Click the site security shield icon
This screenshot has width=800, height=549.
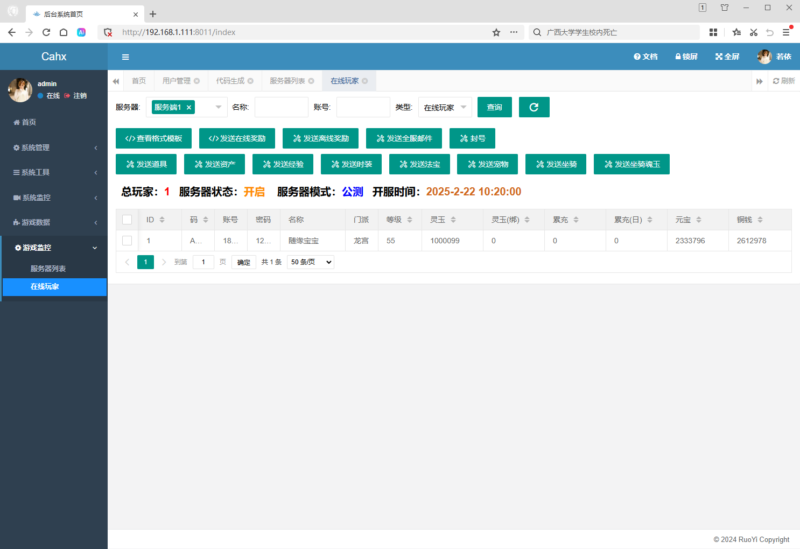tap(108, 32)
